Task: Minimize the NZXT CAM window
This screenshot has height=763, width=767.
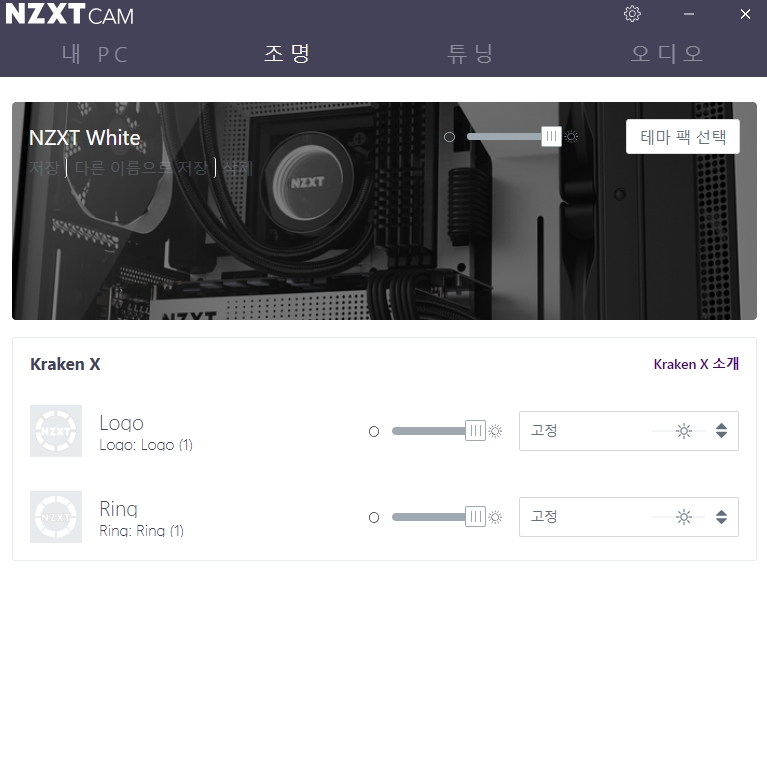Action: 689,14
